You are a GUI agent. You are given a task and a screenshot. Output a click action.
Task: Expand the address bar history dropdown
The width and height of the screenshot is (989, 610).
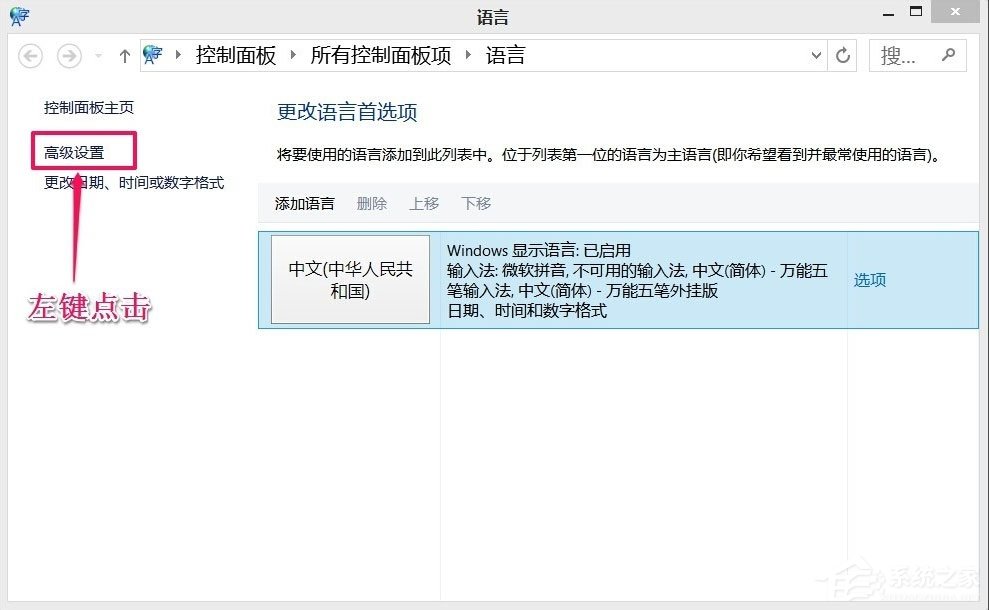click(x=815, y=55)
